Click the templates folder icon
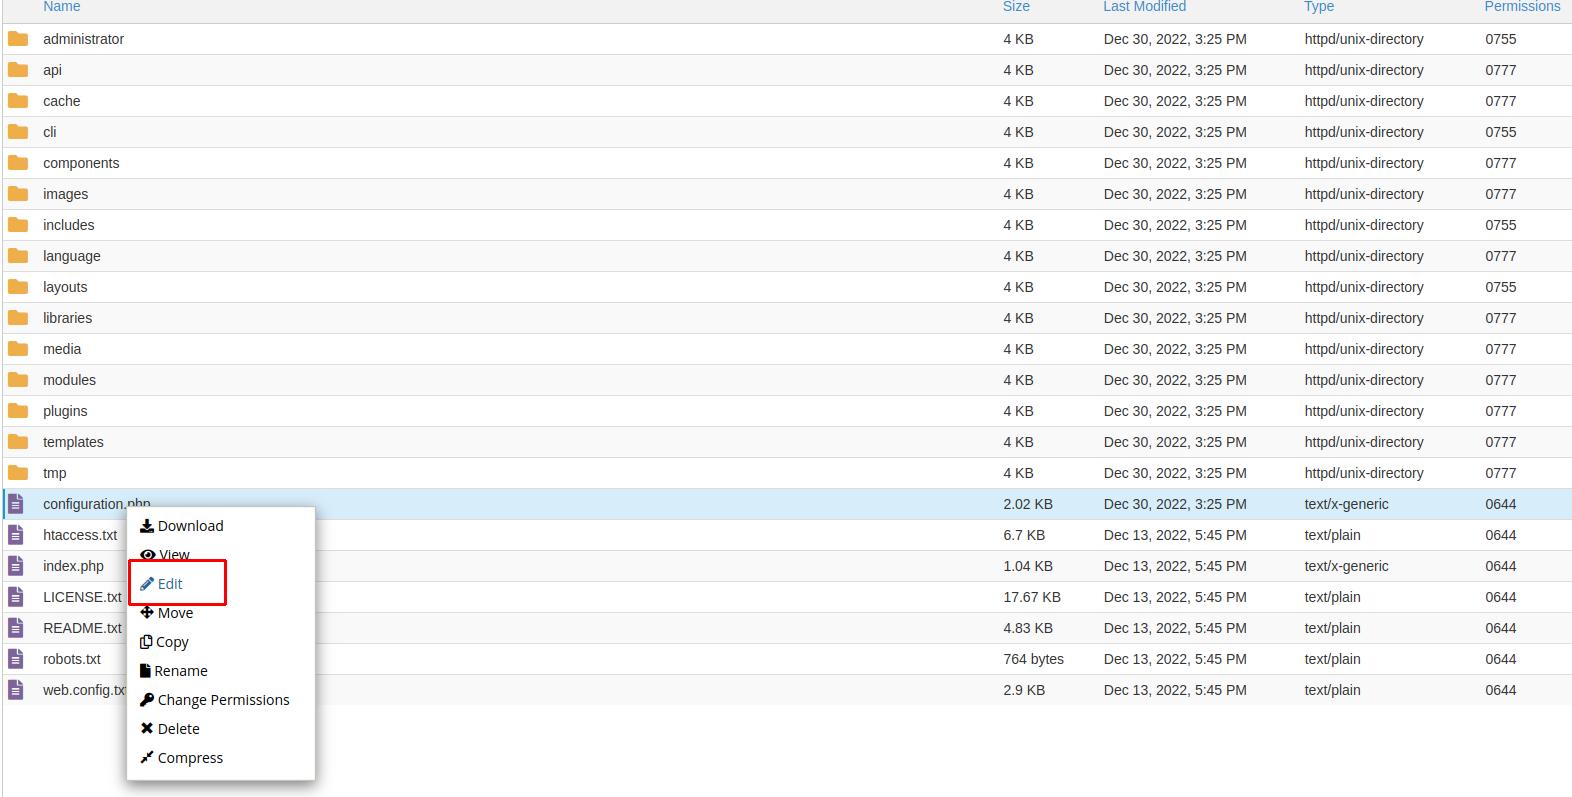 tap(18, 442)
